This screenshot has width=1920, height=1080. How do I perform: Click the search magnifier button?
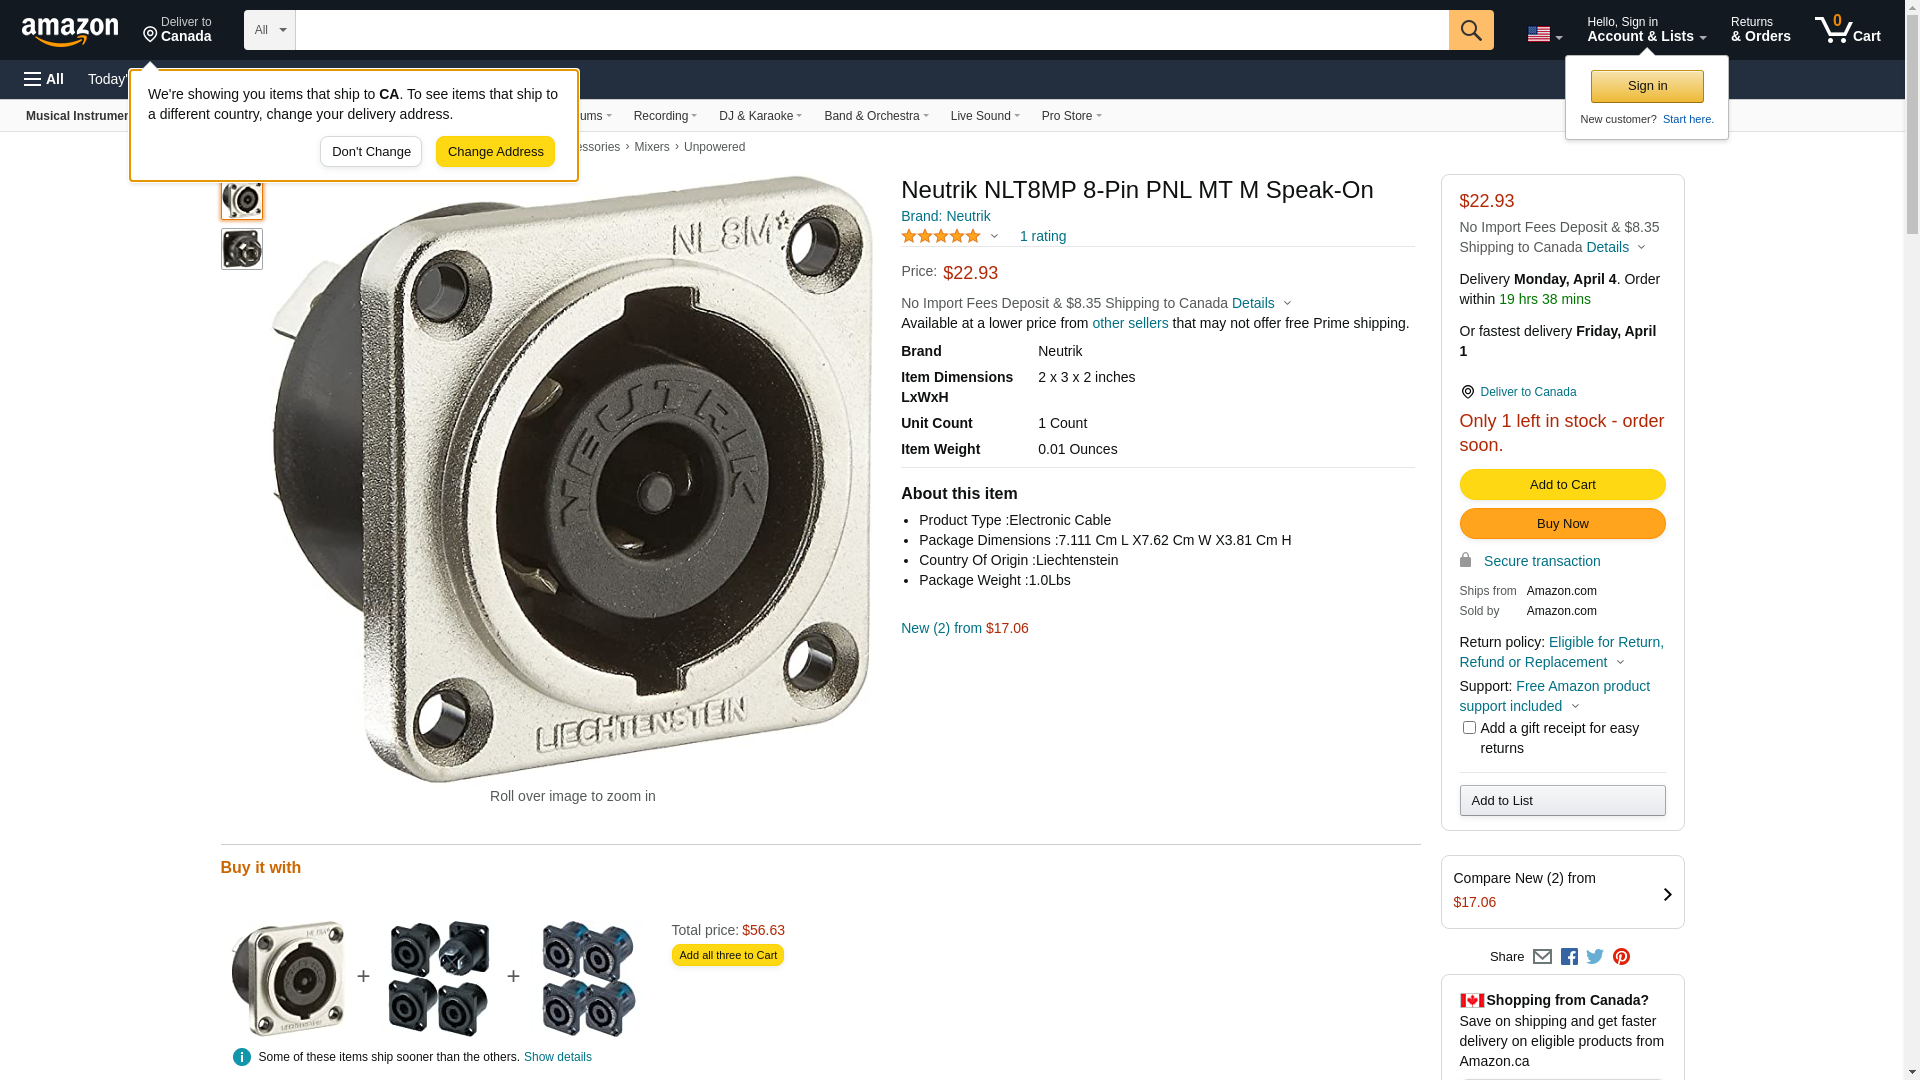1470,30
